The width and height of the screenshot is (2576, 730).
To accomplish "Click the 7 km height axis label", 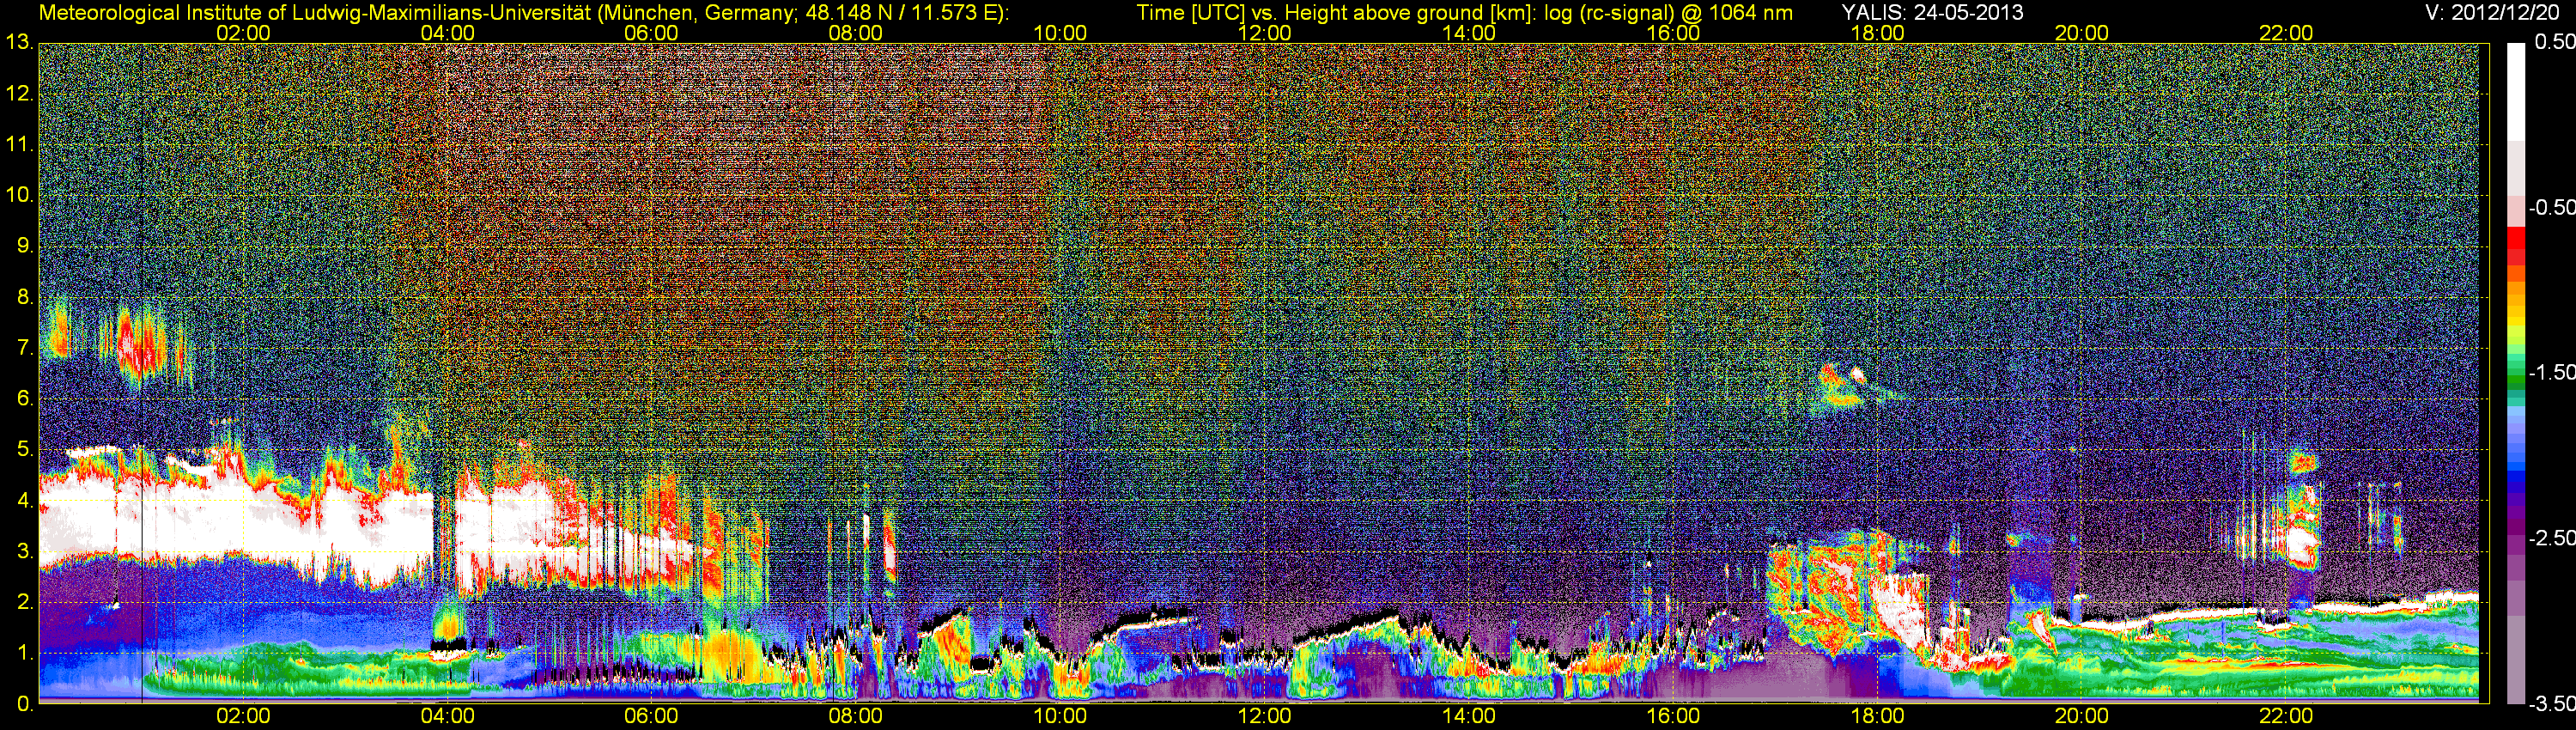I will click(25, 348).
